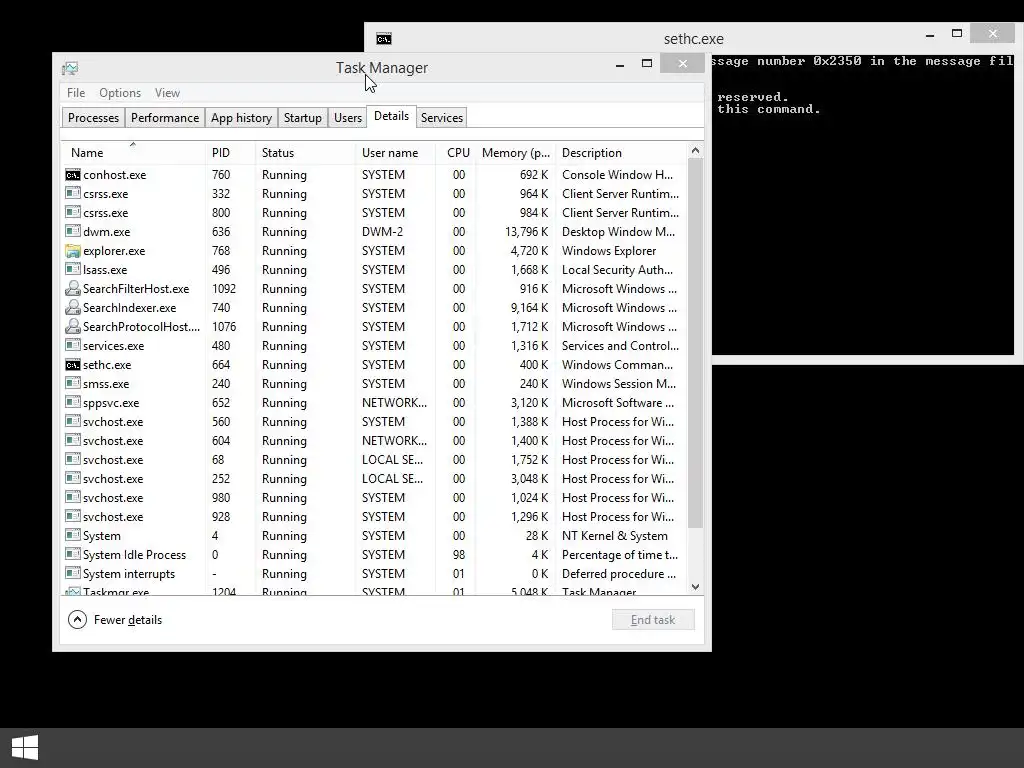Viewport: 1024px width, 768px height.
Task: Click the sethc.exe window title bar icon
Action: [x=384, y=39]
